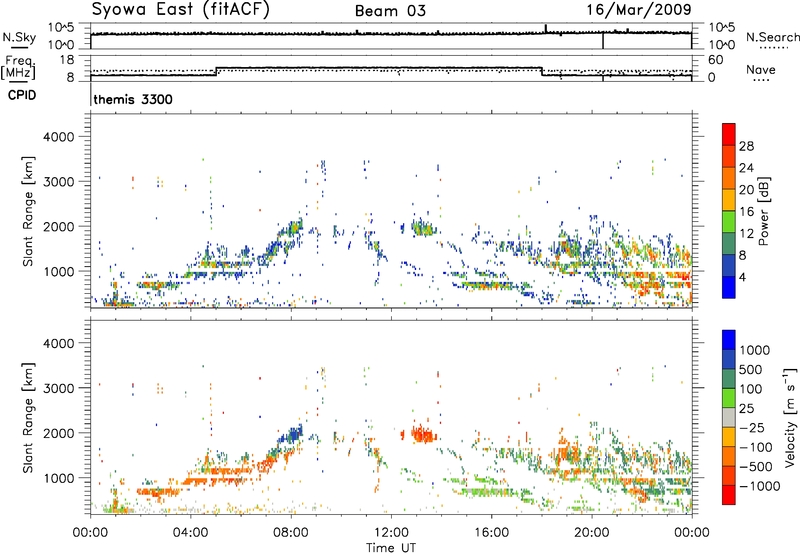
Task: Click "Slant Range [km]" label of velocity panel
Action: (28, 418)
